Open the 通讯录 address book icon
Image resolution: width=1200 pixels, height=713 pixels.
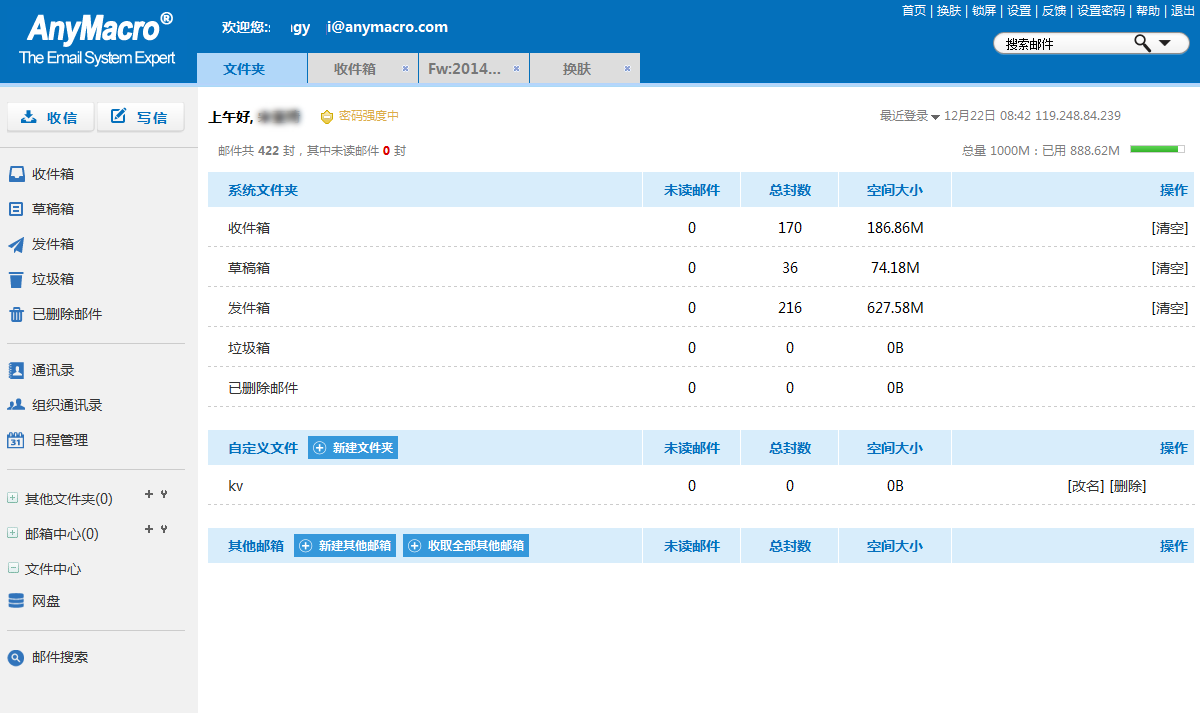click(16, 370)
